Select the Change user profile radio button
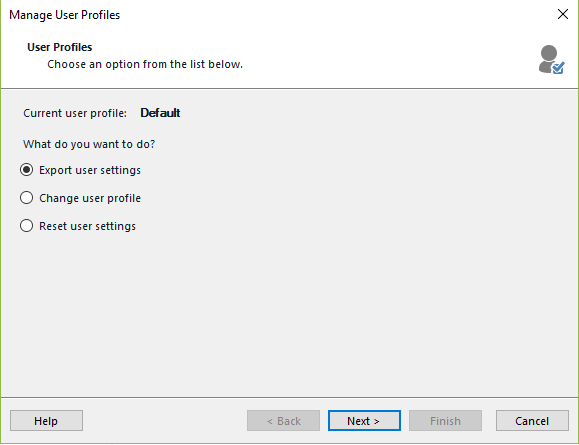The width and height of the screenshot is (579, 445). [x=27, y=198]
